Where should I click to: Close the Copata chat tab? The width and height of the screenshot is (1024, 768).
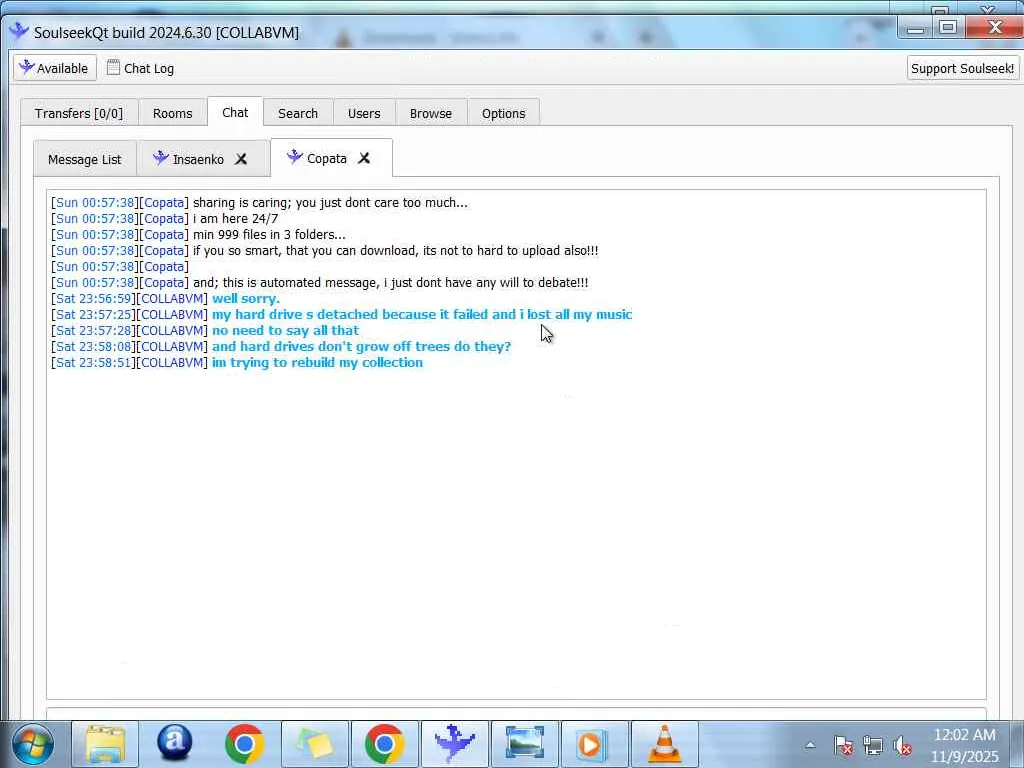[x=364, y=158]
